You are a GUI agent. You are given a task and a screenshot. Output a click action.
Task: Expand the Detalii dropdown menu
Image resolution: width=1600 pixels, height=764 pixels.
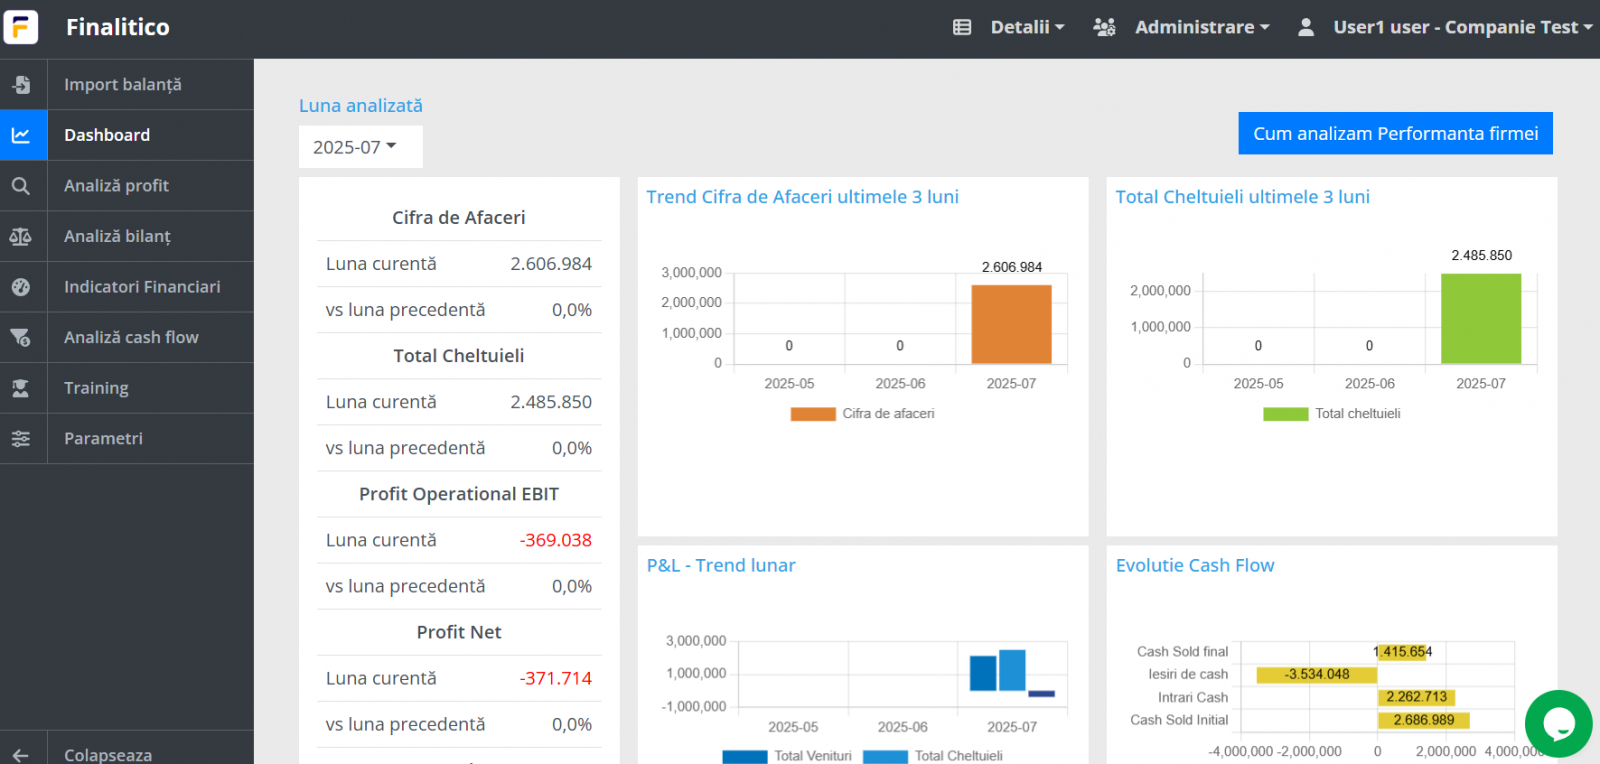[1009, 27]
